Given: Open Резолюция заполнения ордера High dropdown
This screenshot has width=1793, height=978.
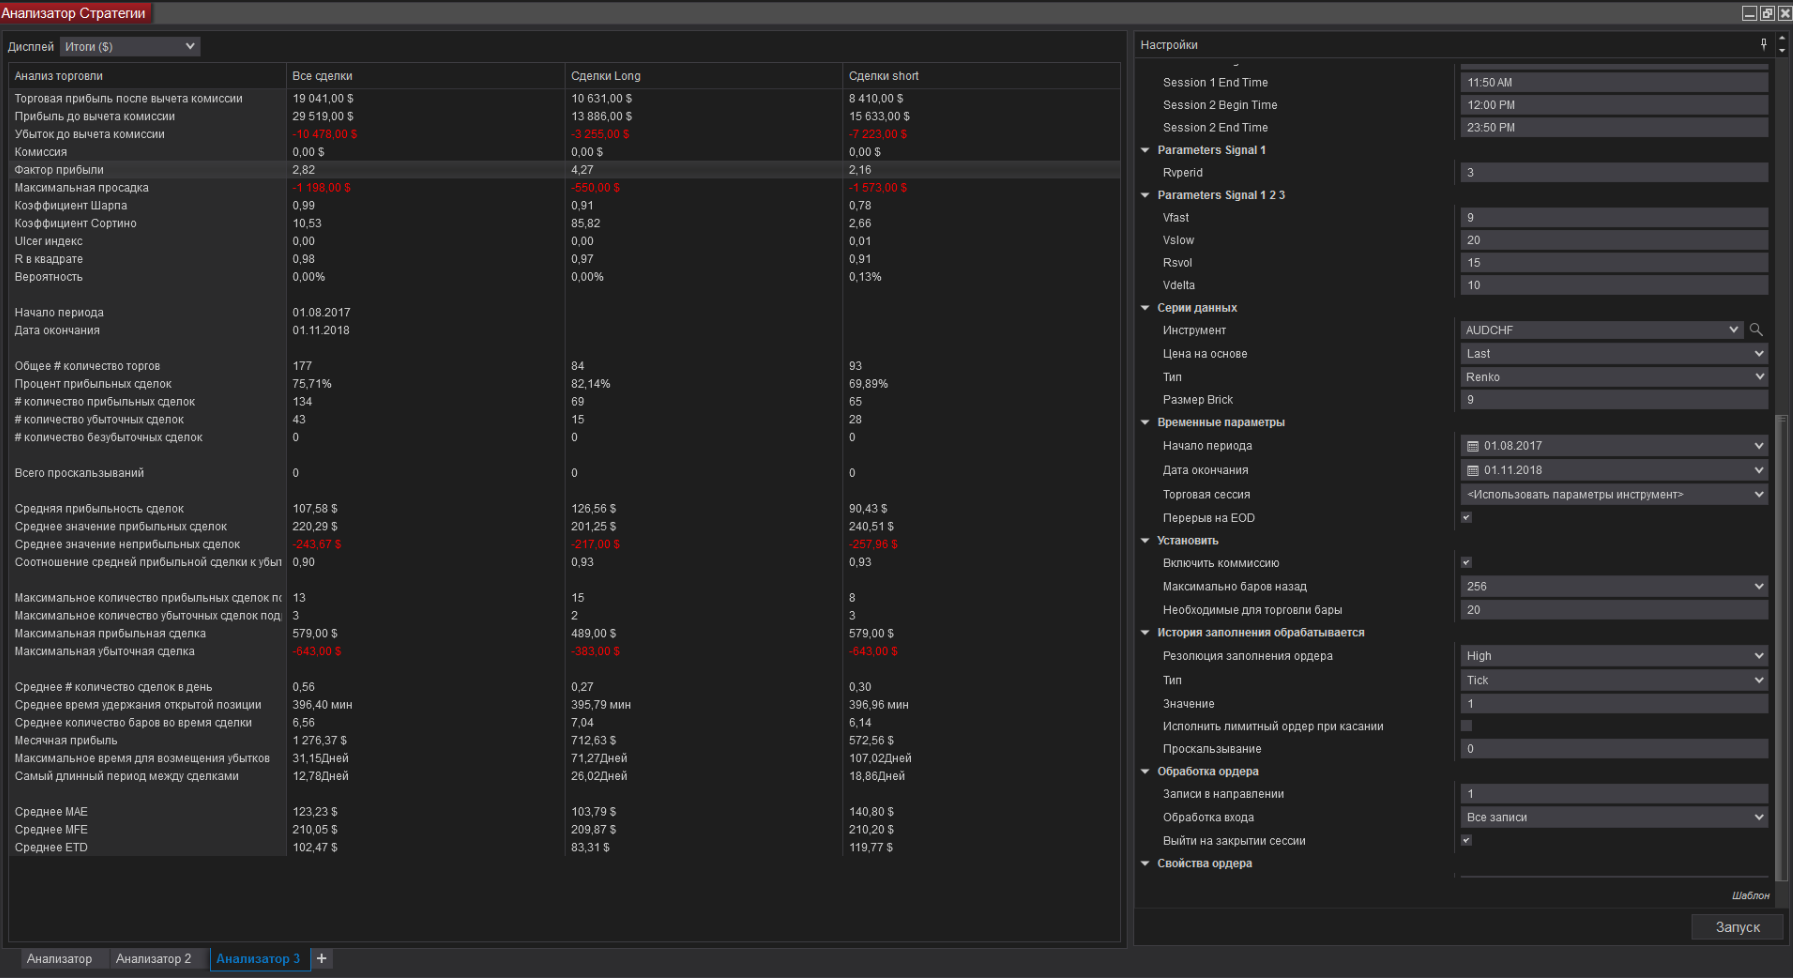Looking at the screenshot, I should point(1614,656).
